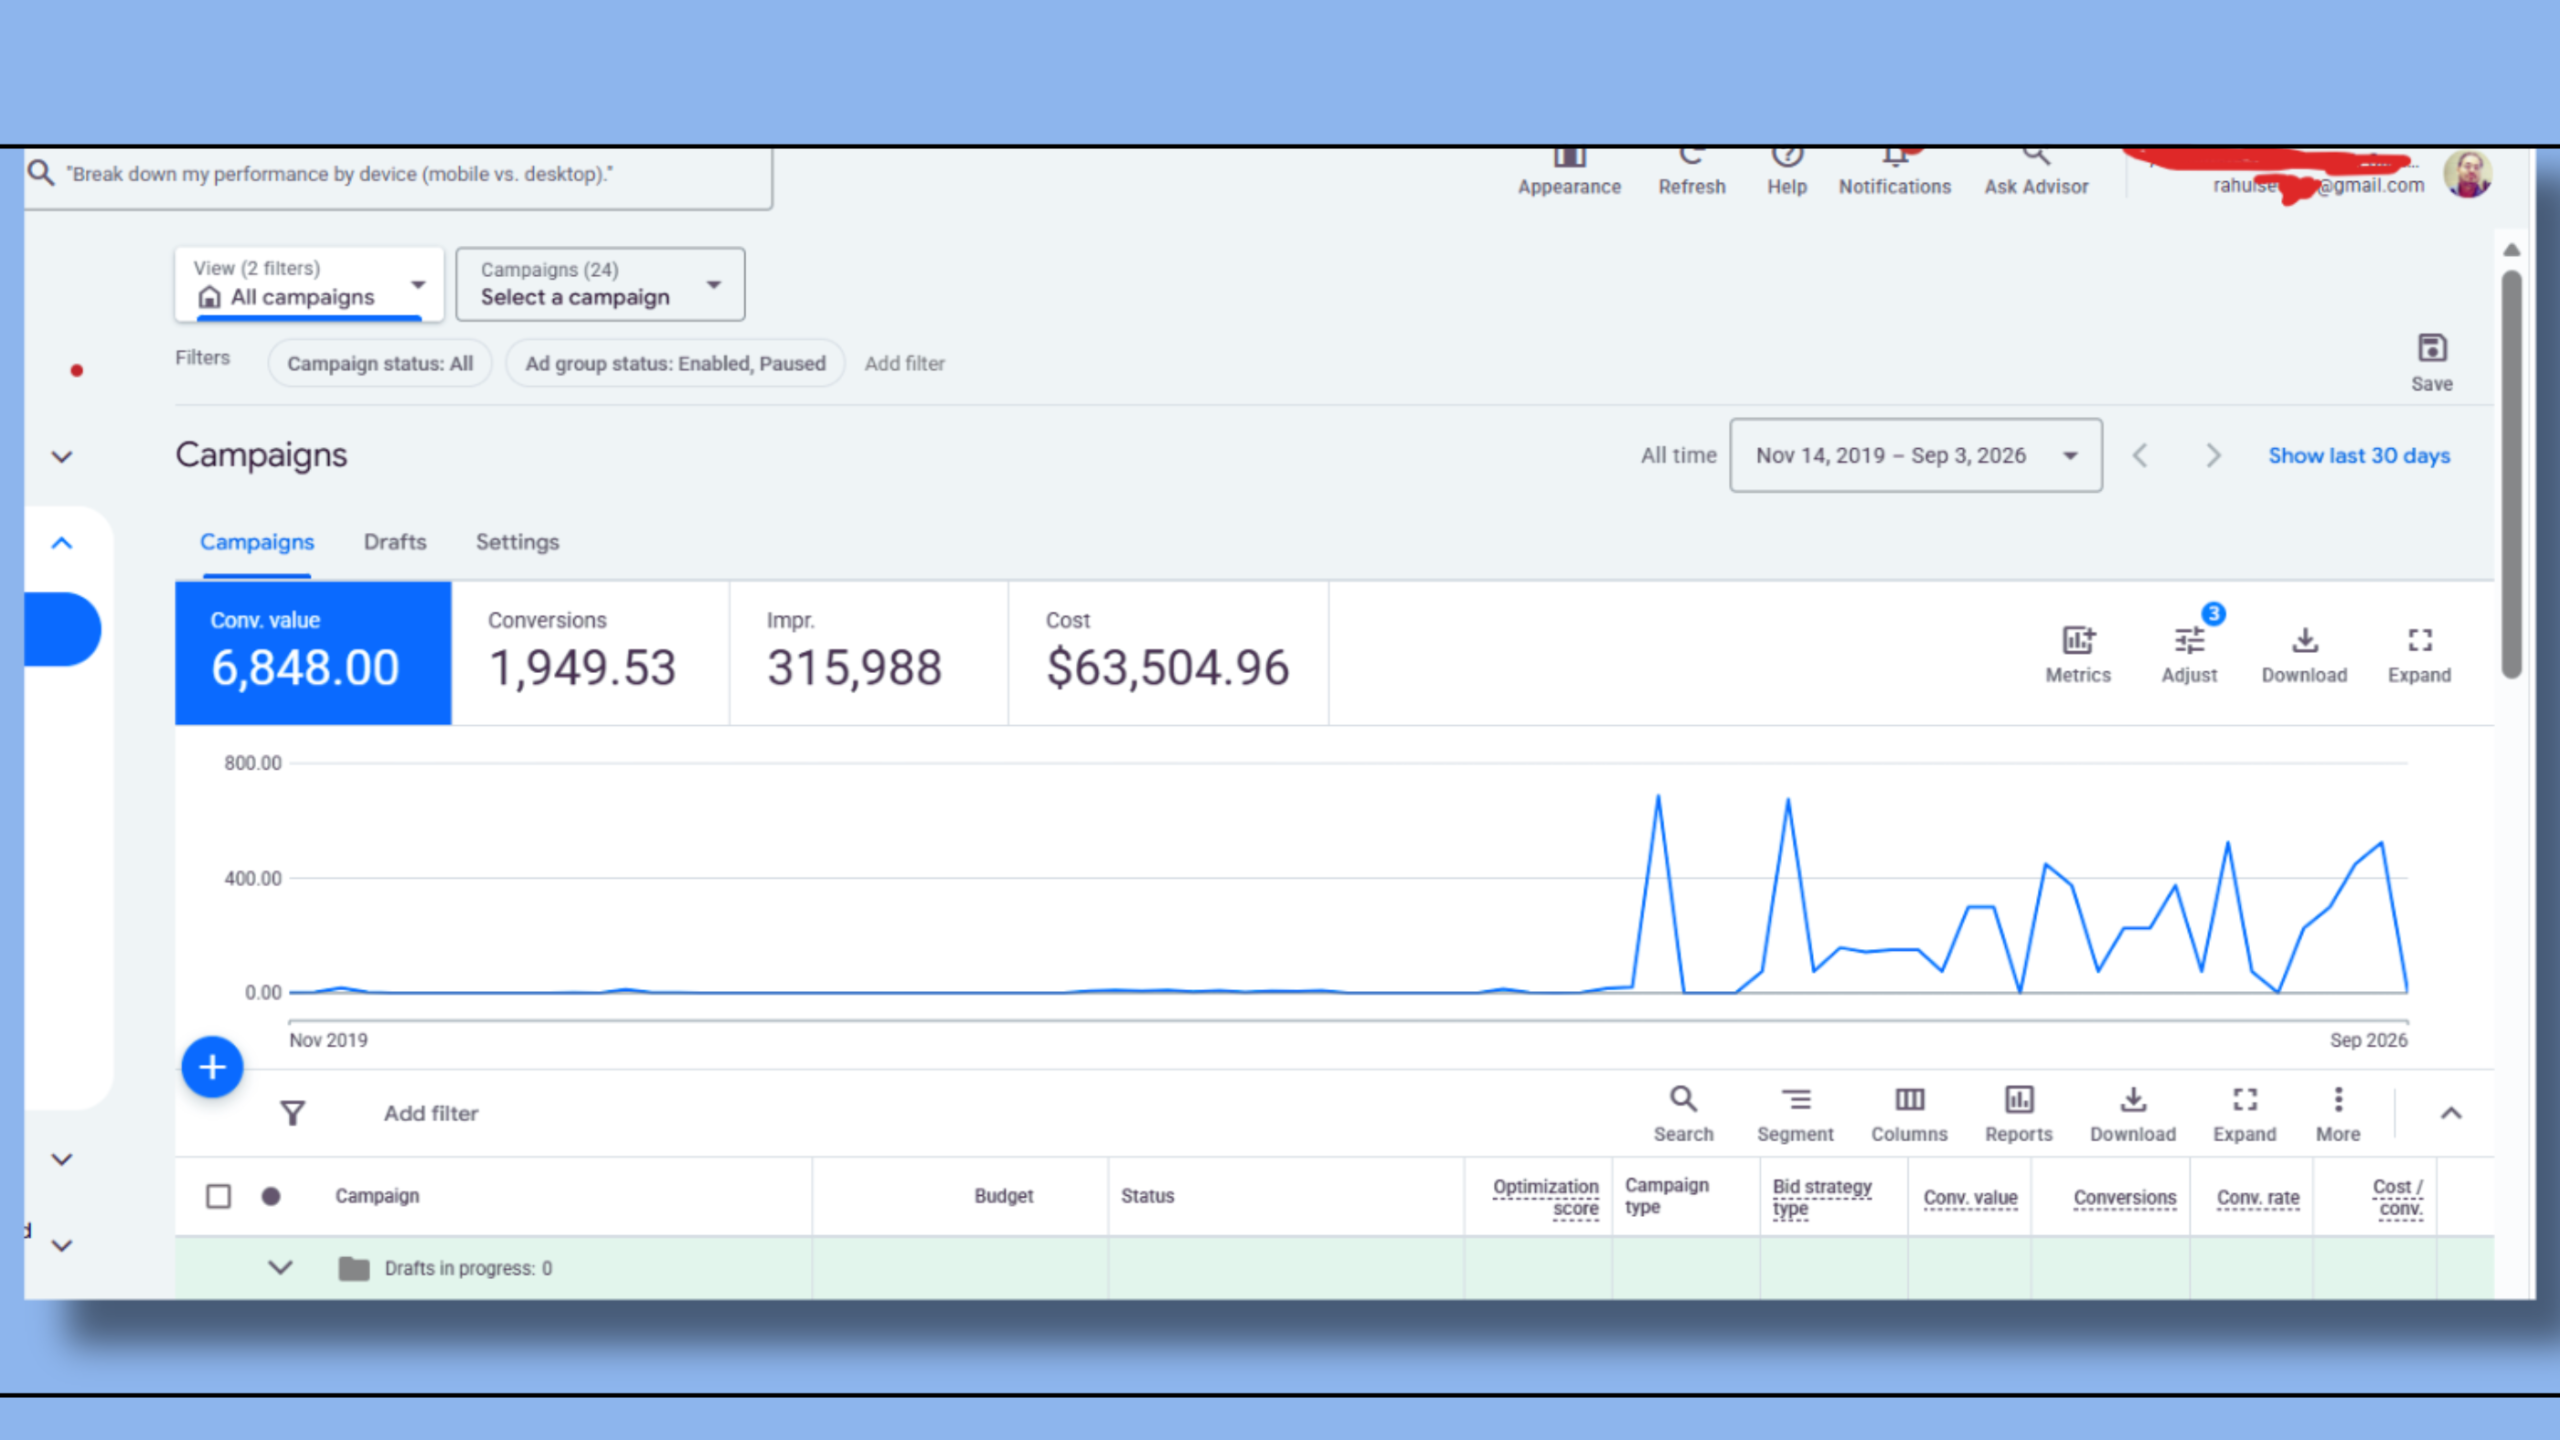The height and width of the screenshot is (1440, 2560).
Task: Click the Reports icon
Action: click(x=2019, y=1100)
